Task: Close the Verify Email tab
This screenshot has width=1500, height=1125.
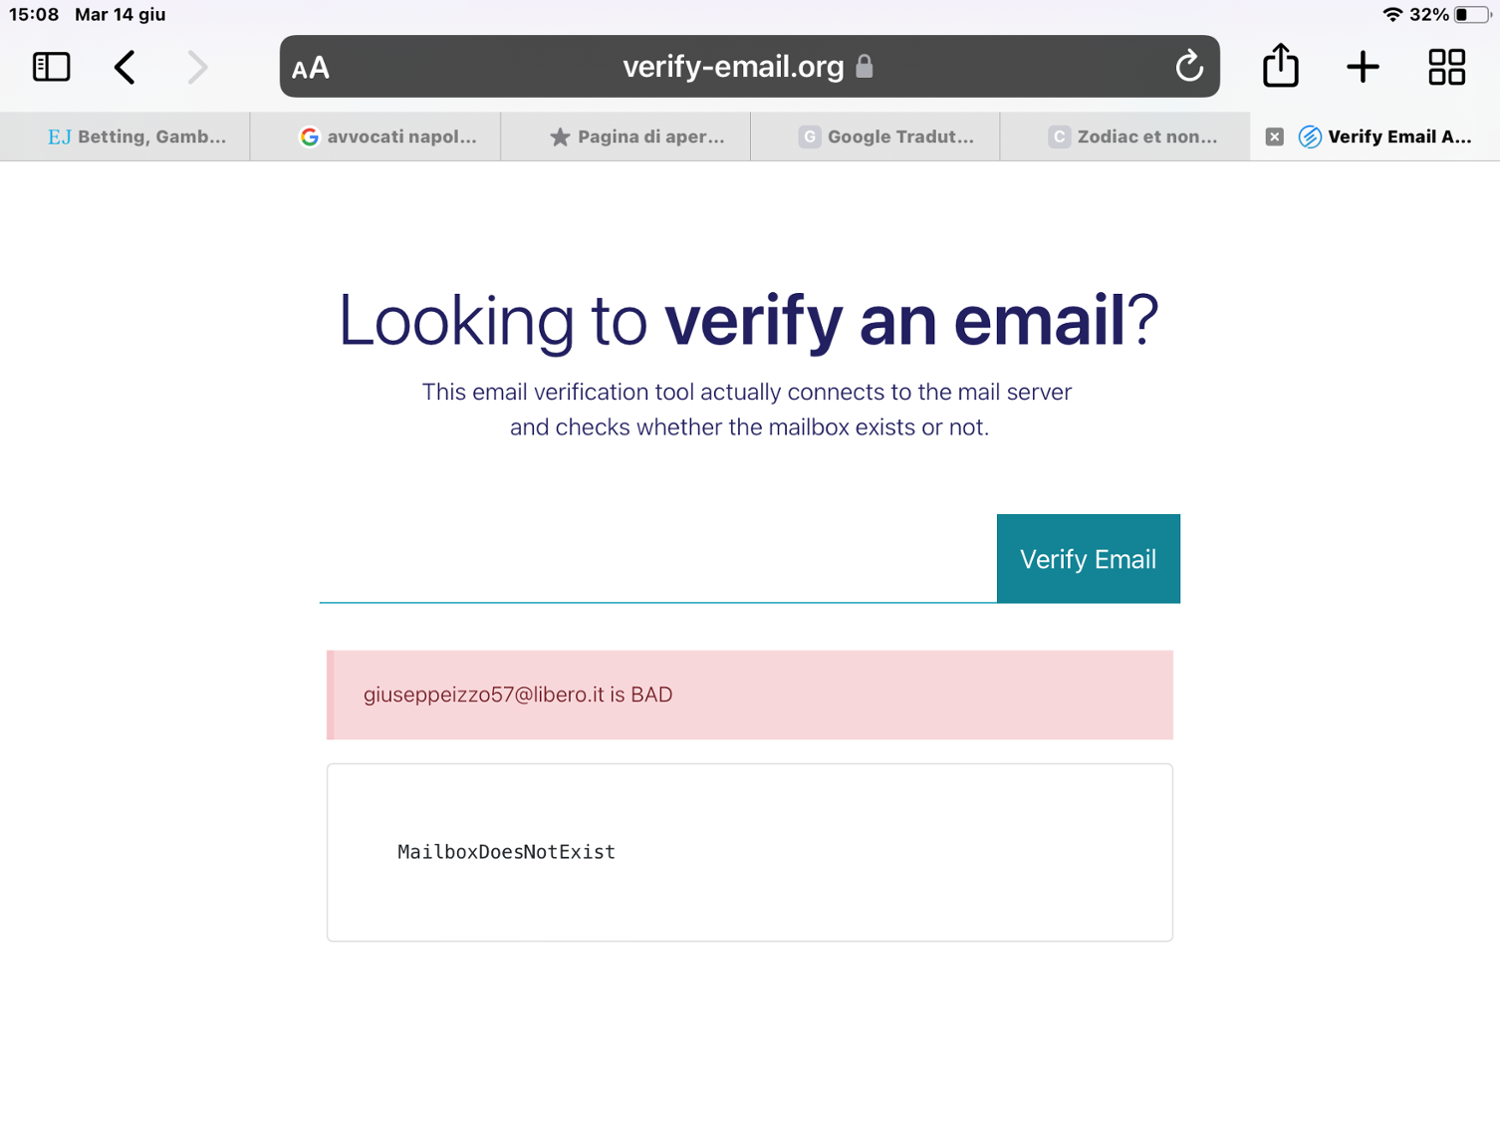Action: [1274, 137]
